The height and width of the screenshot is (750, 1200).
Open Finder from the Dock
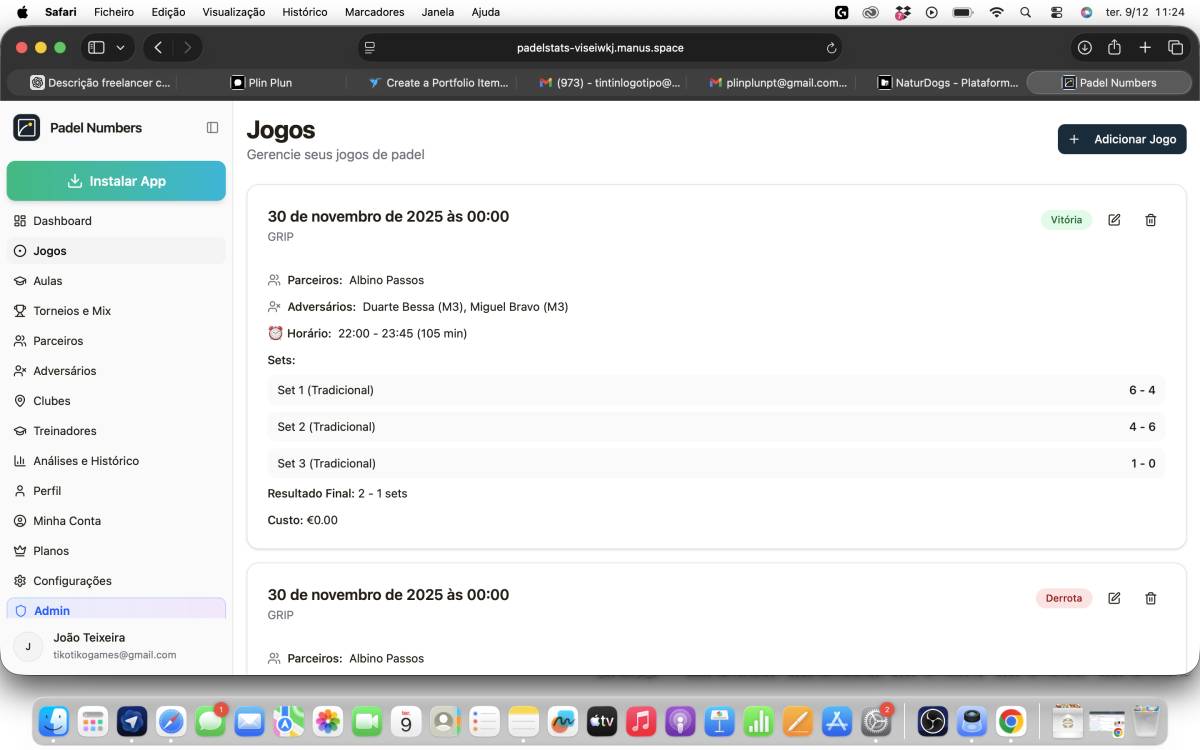(x=54, y=720)
